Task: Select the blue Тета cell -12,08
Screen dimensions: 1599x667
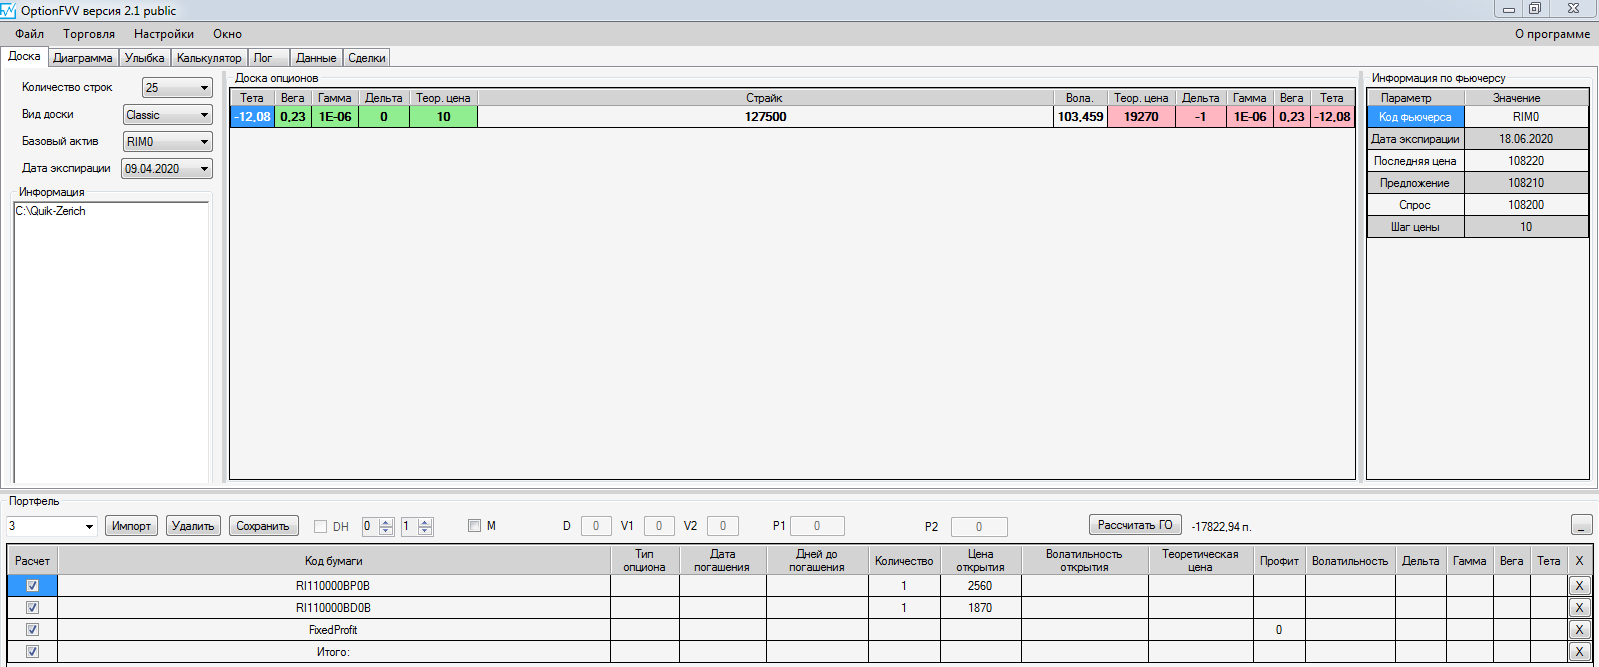Action: point(252,117)
